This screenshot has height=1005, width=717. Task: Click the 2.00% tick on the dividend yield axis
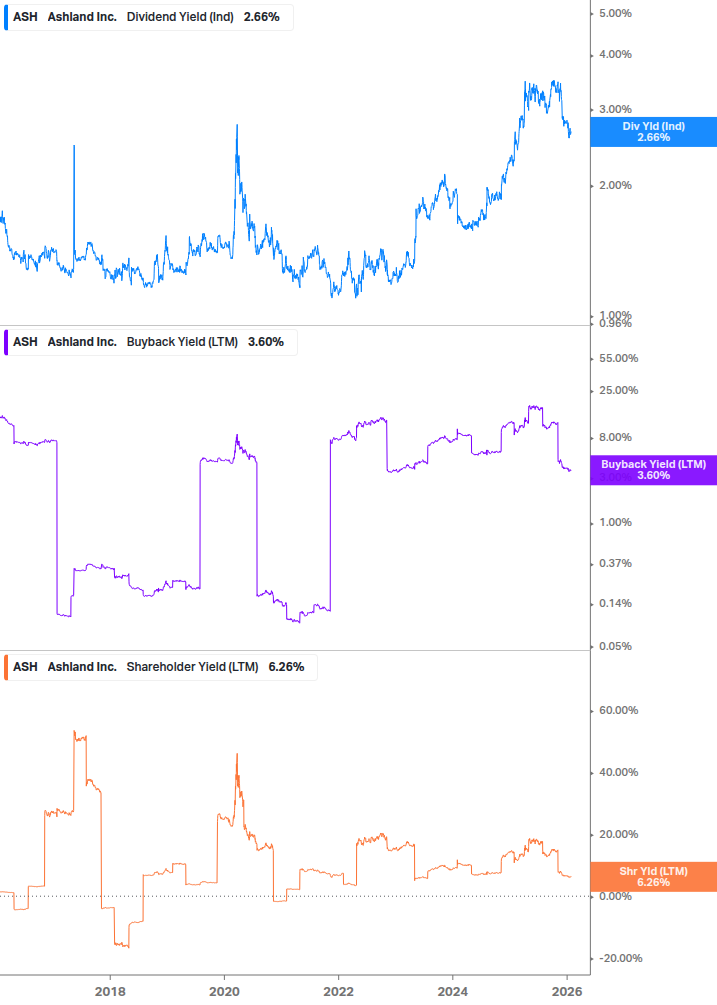pos(615,185)
